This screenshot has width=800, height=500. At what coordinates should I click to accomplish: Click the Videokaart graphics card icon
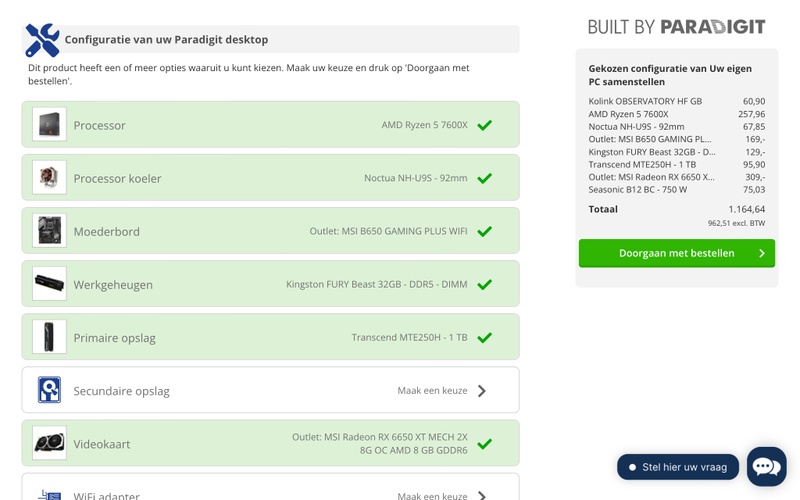pos(49,443)
